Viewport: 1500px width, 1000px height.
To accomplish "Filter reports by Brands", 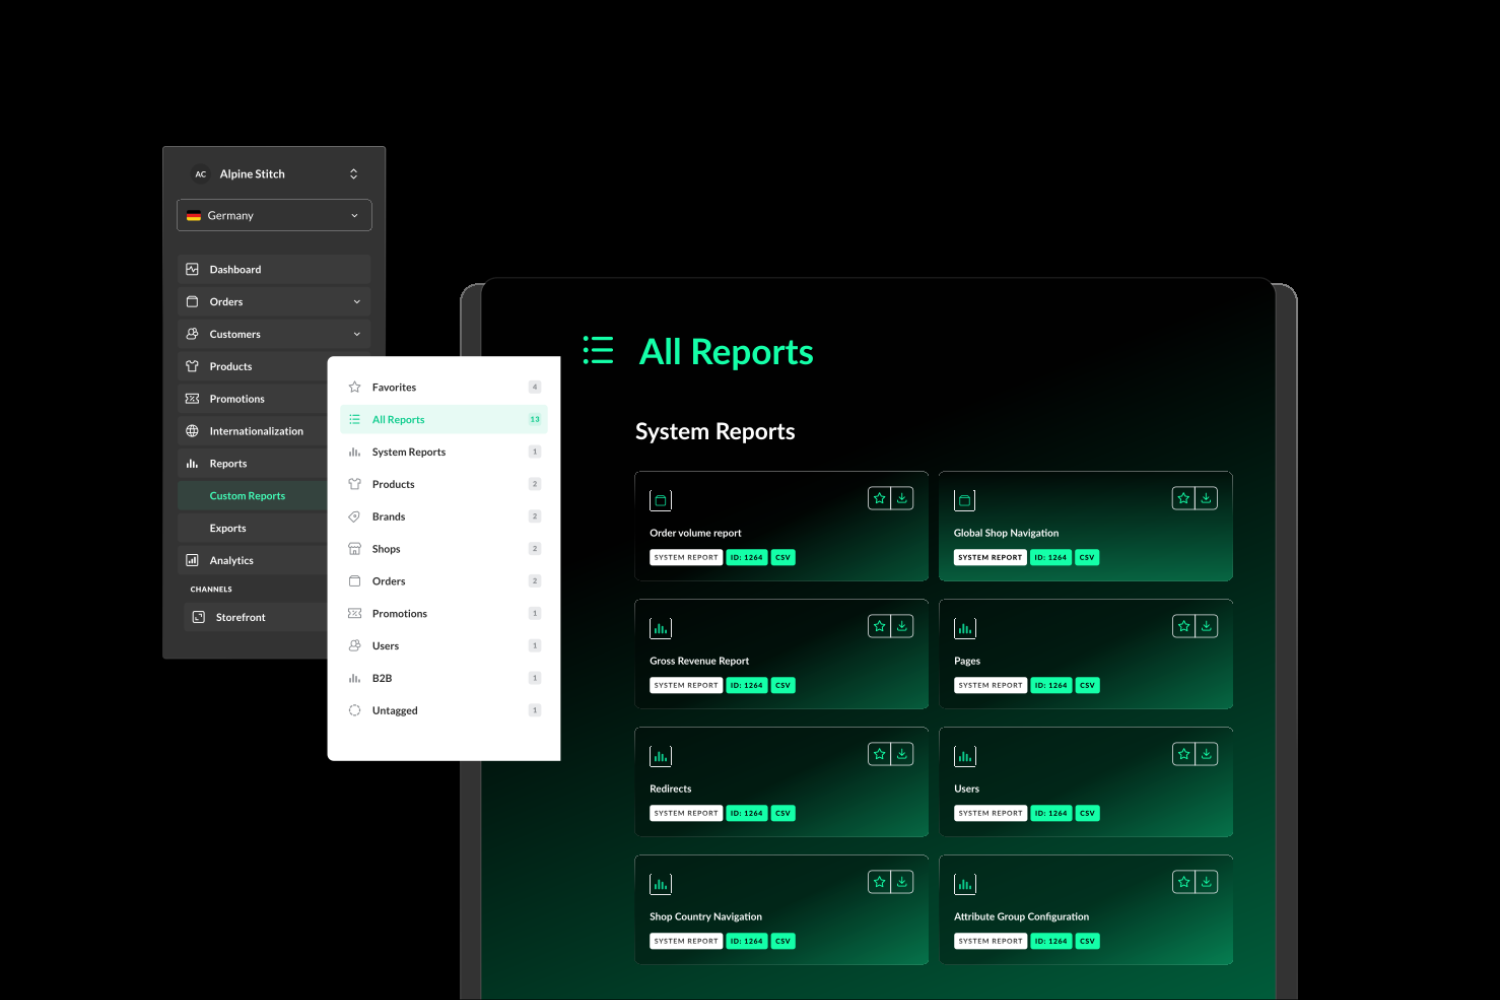I will 444,517.
